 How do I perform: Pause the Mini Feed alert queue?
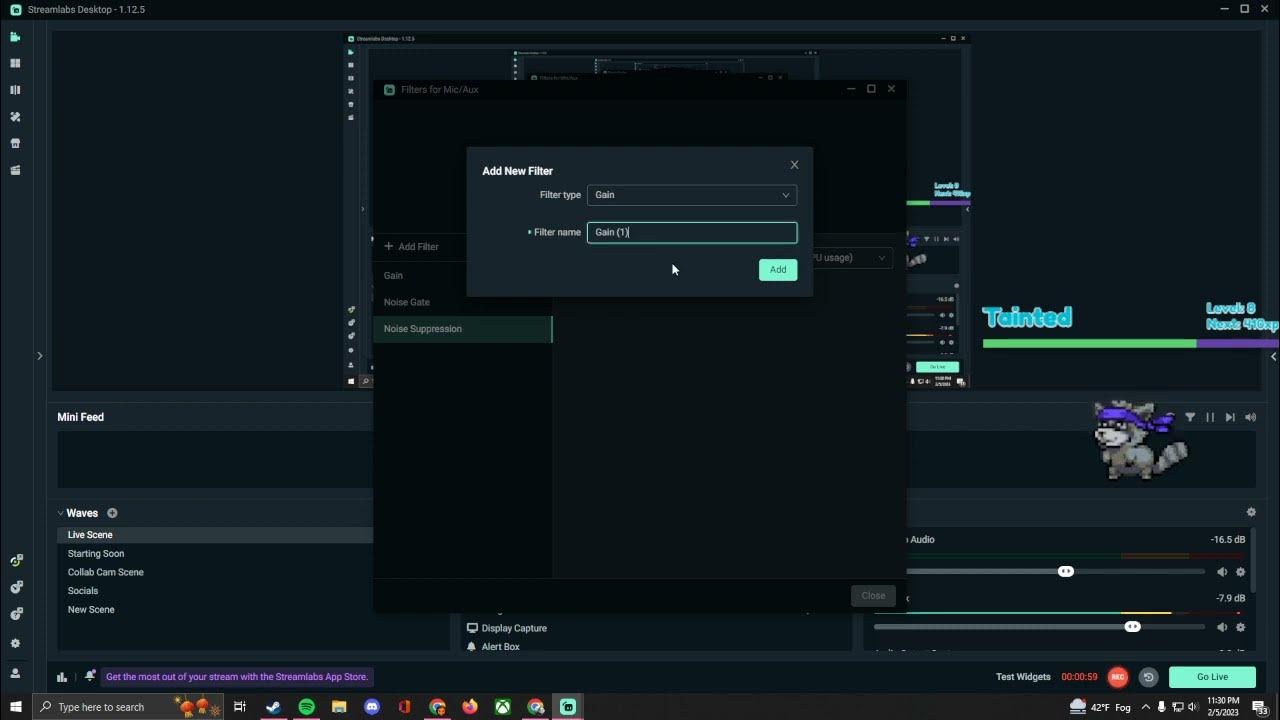tap(1210, 417)
